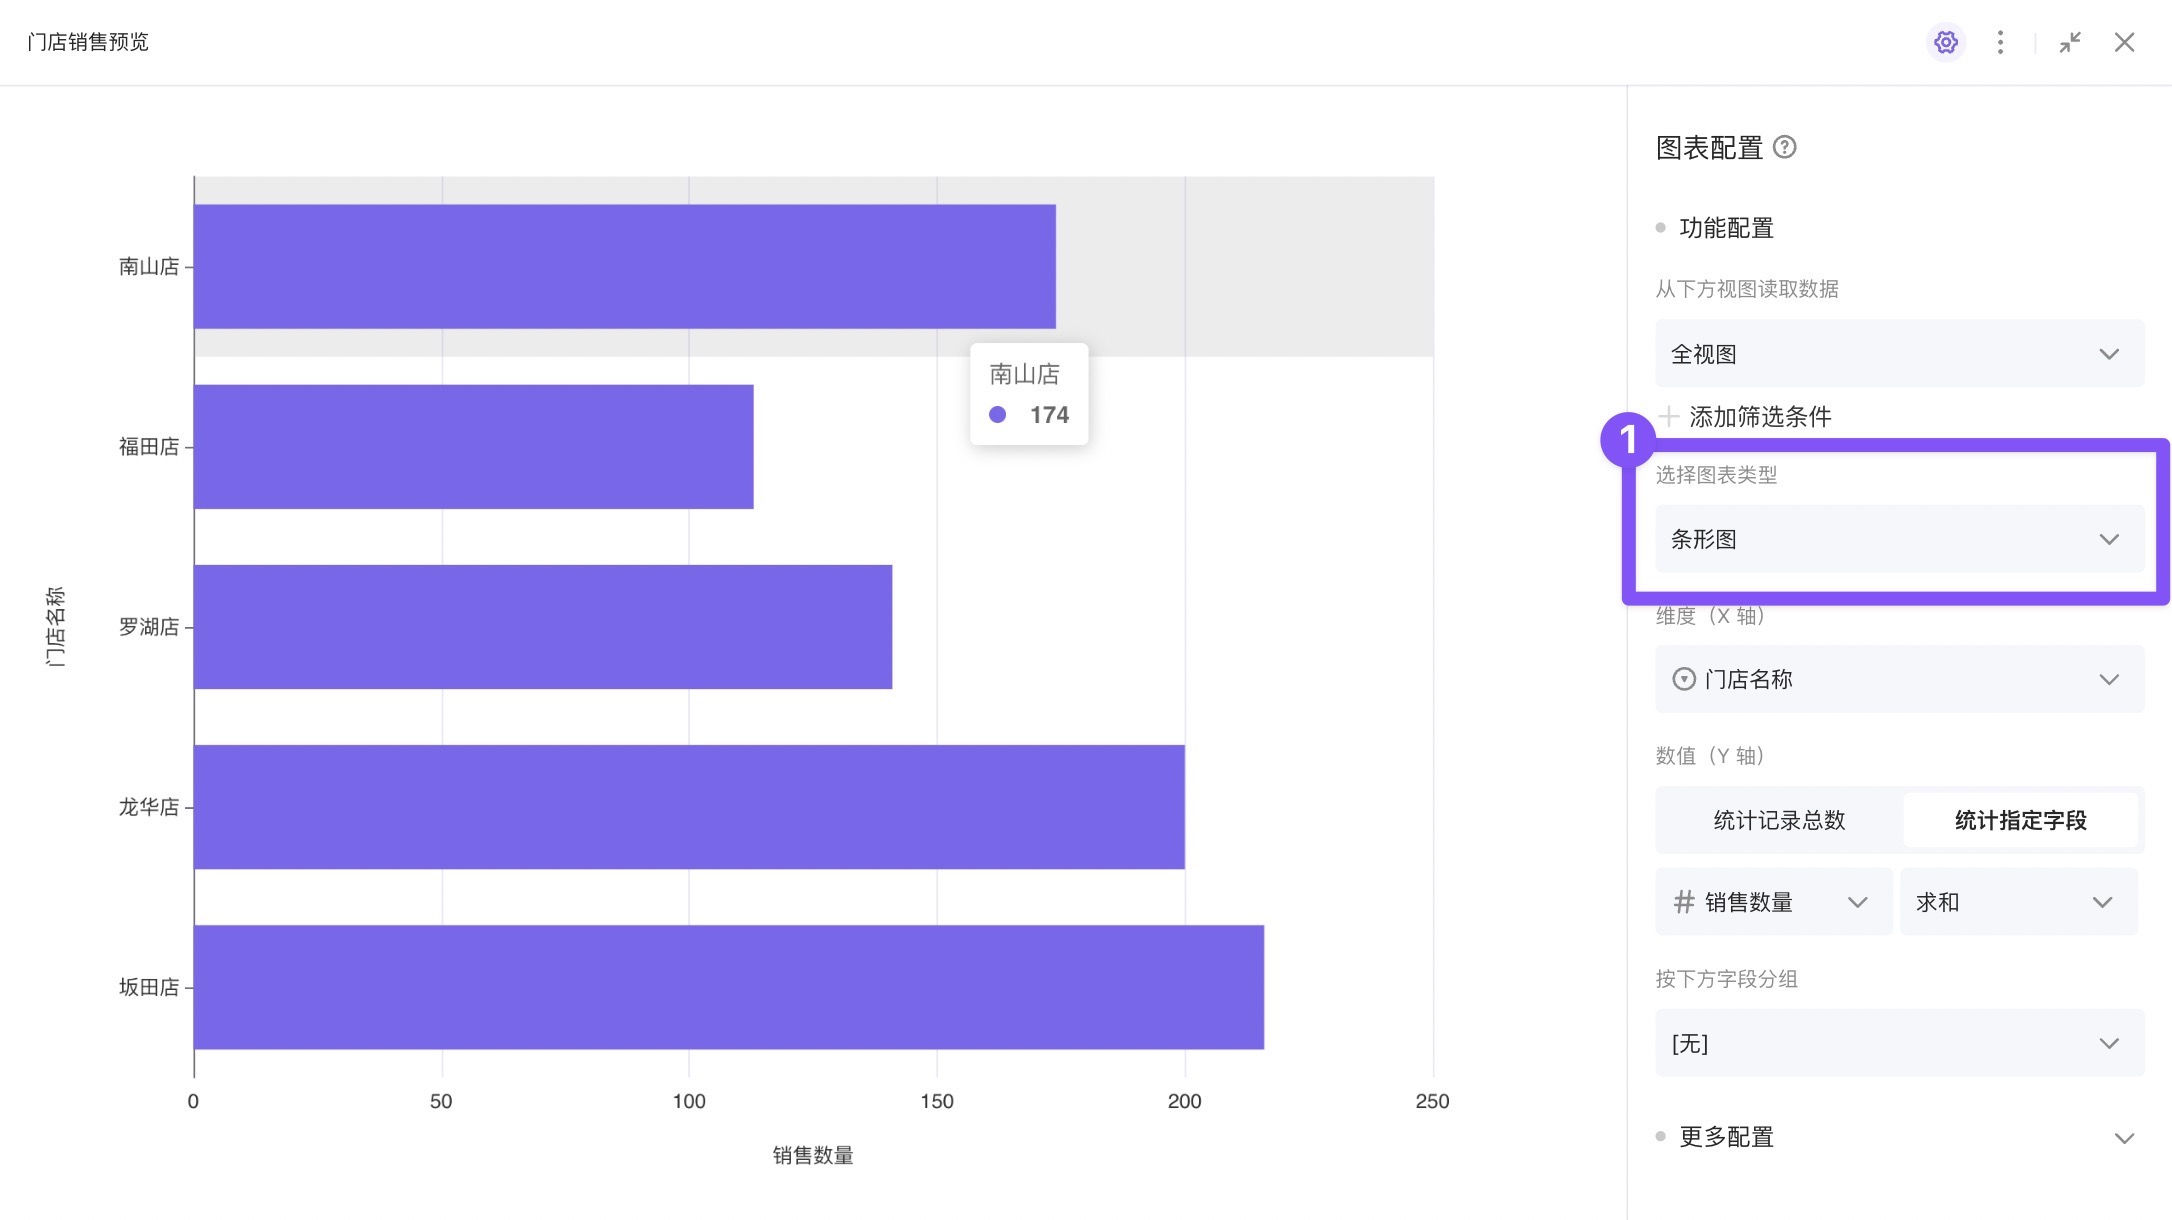Select the 统计记录总数 option

[x=1779, y=820]
